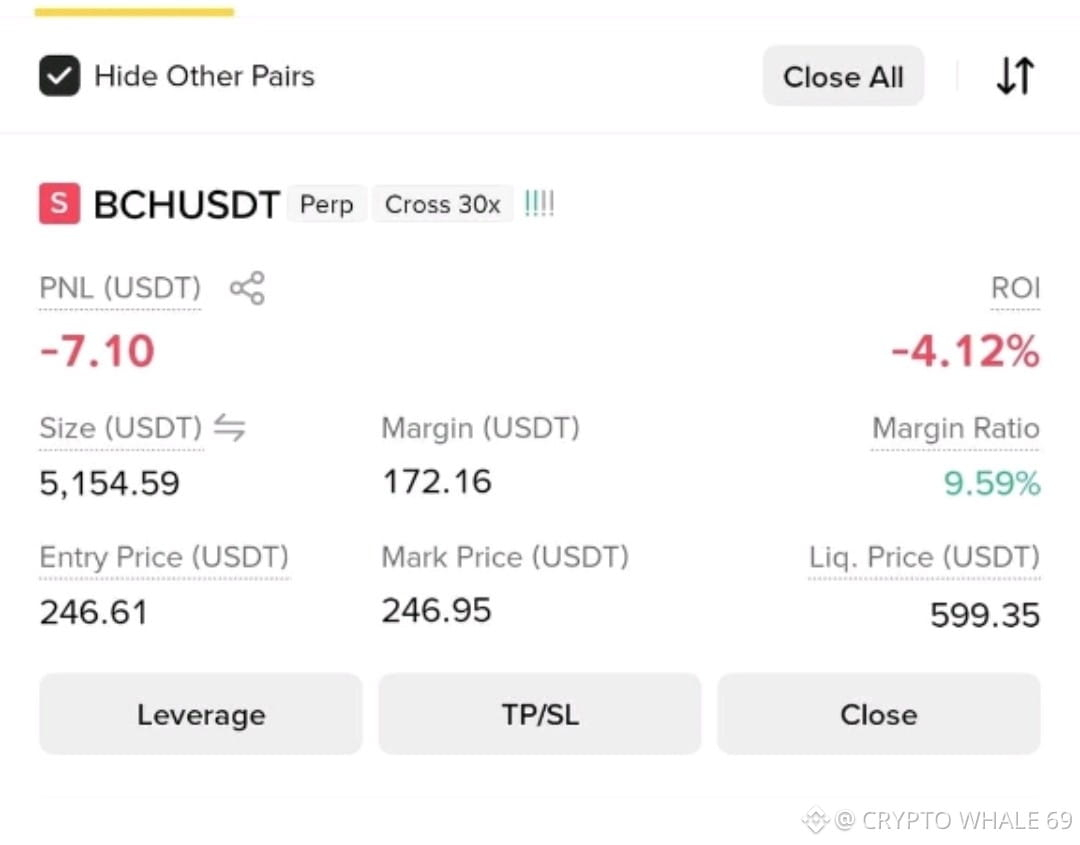Click the Leverage button
1080x845 pixels.
point(200,714)
